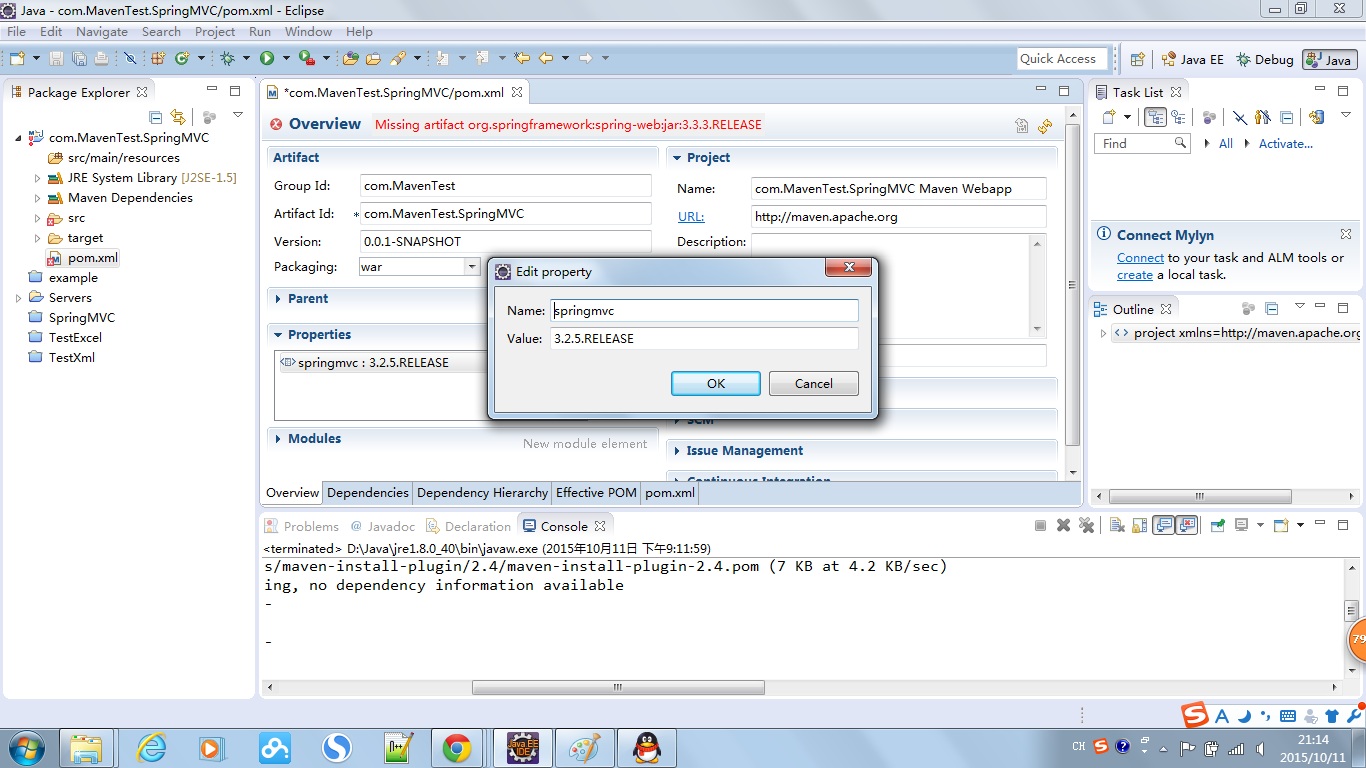Open the QQ penguin taskbar icon

click(646, 747)
